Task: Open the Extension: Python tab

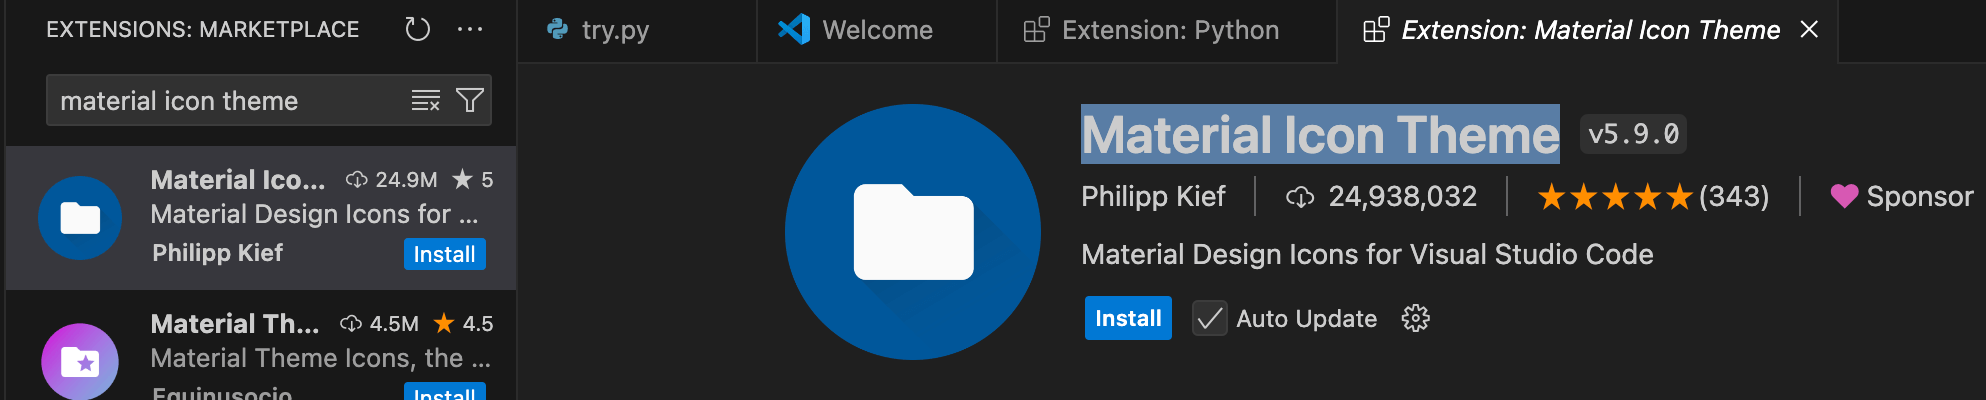Action: pos(1169,31)
